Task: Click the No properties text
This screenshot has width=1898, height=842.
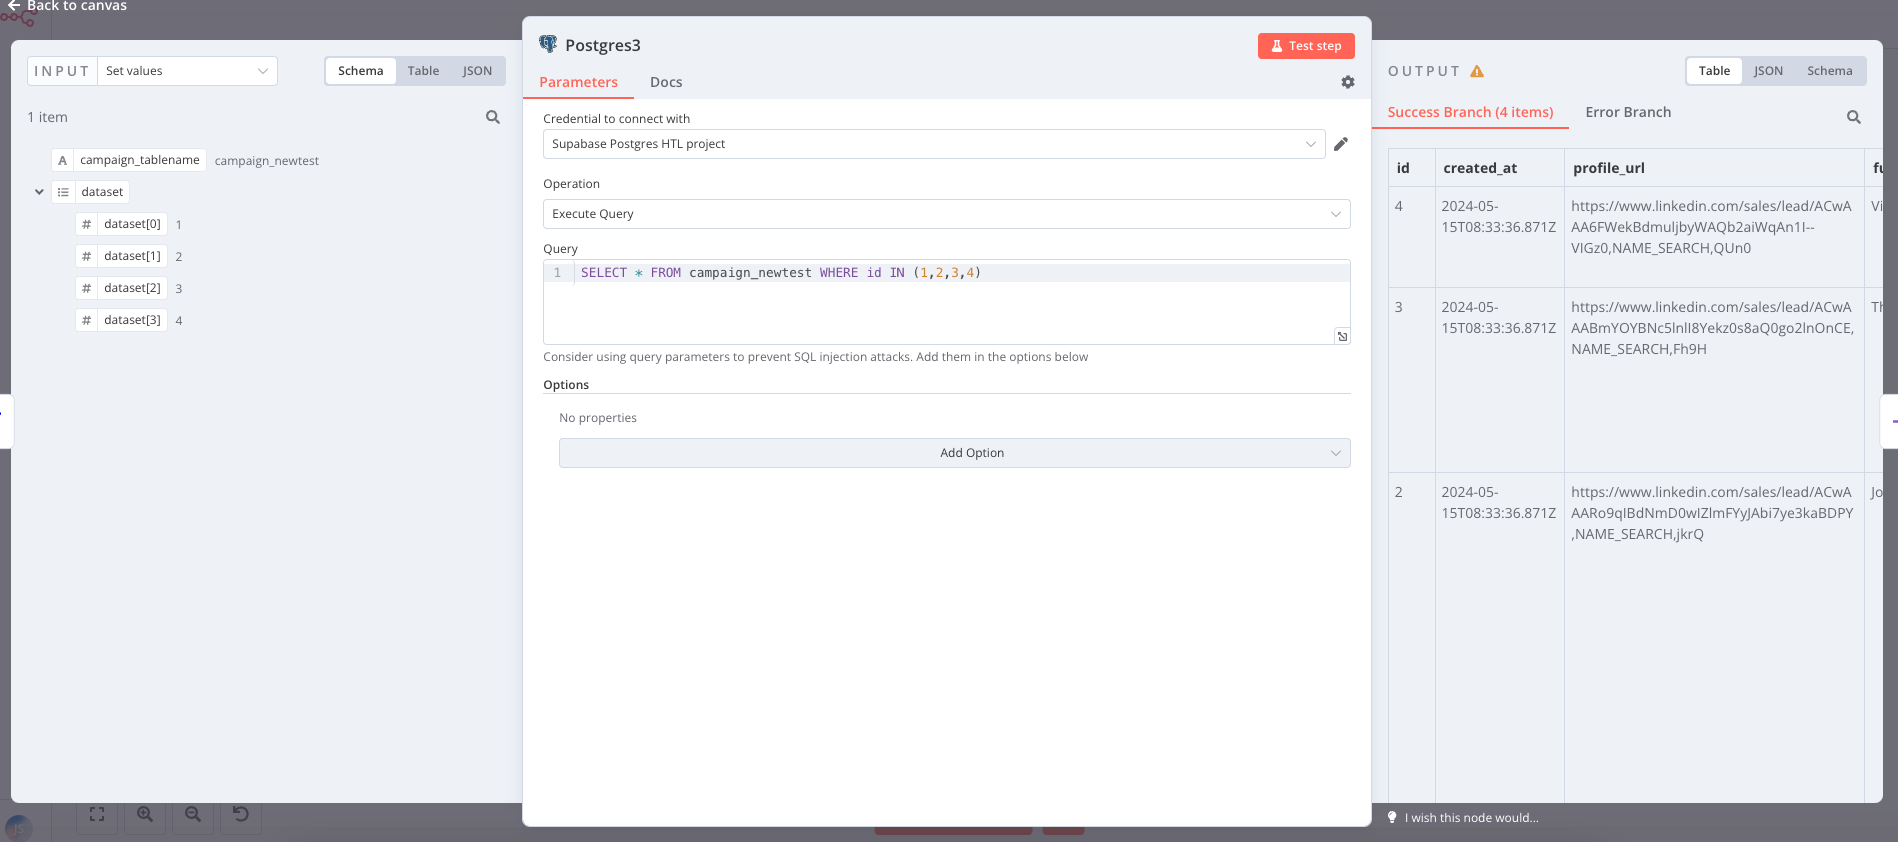Action: pos(598,418)
